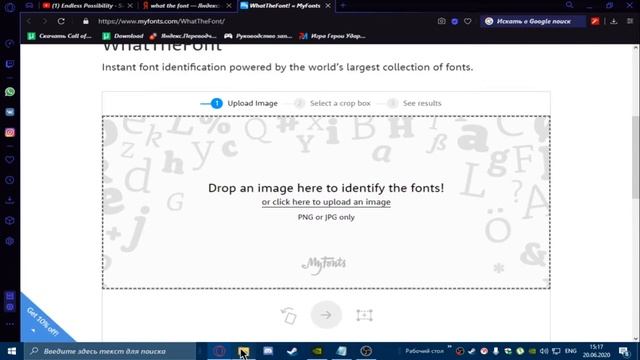Image resolution: width=640 pixels, height=360 pixels.
Task: Open a new tab with the plus
Action: (343, 6)
